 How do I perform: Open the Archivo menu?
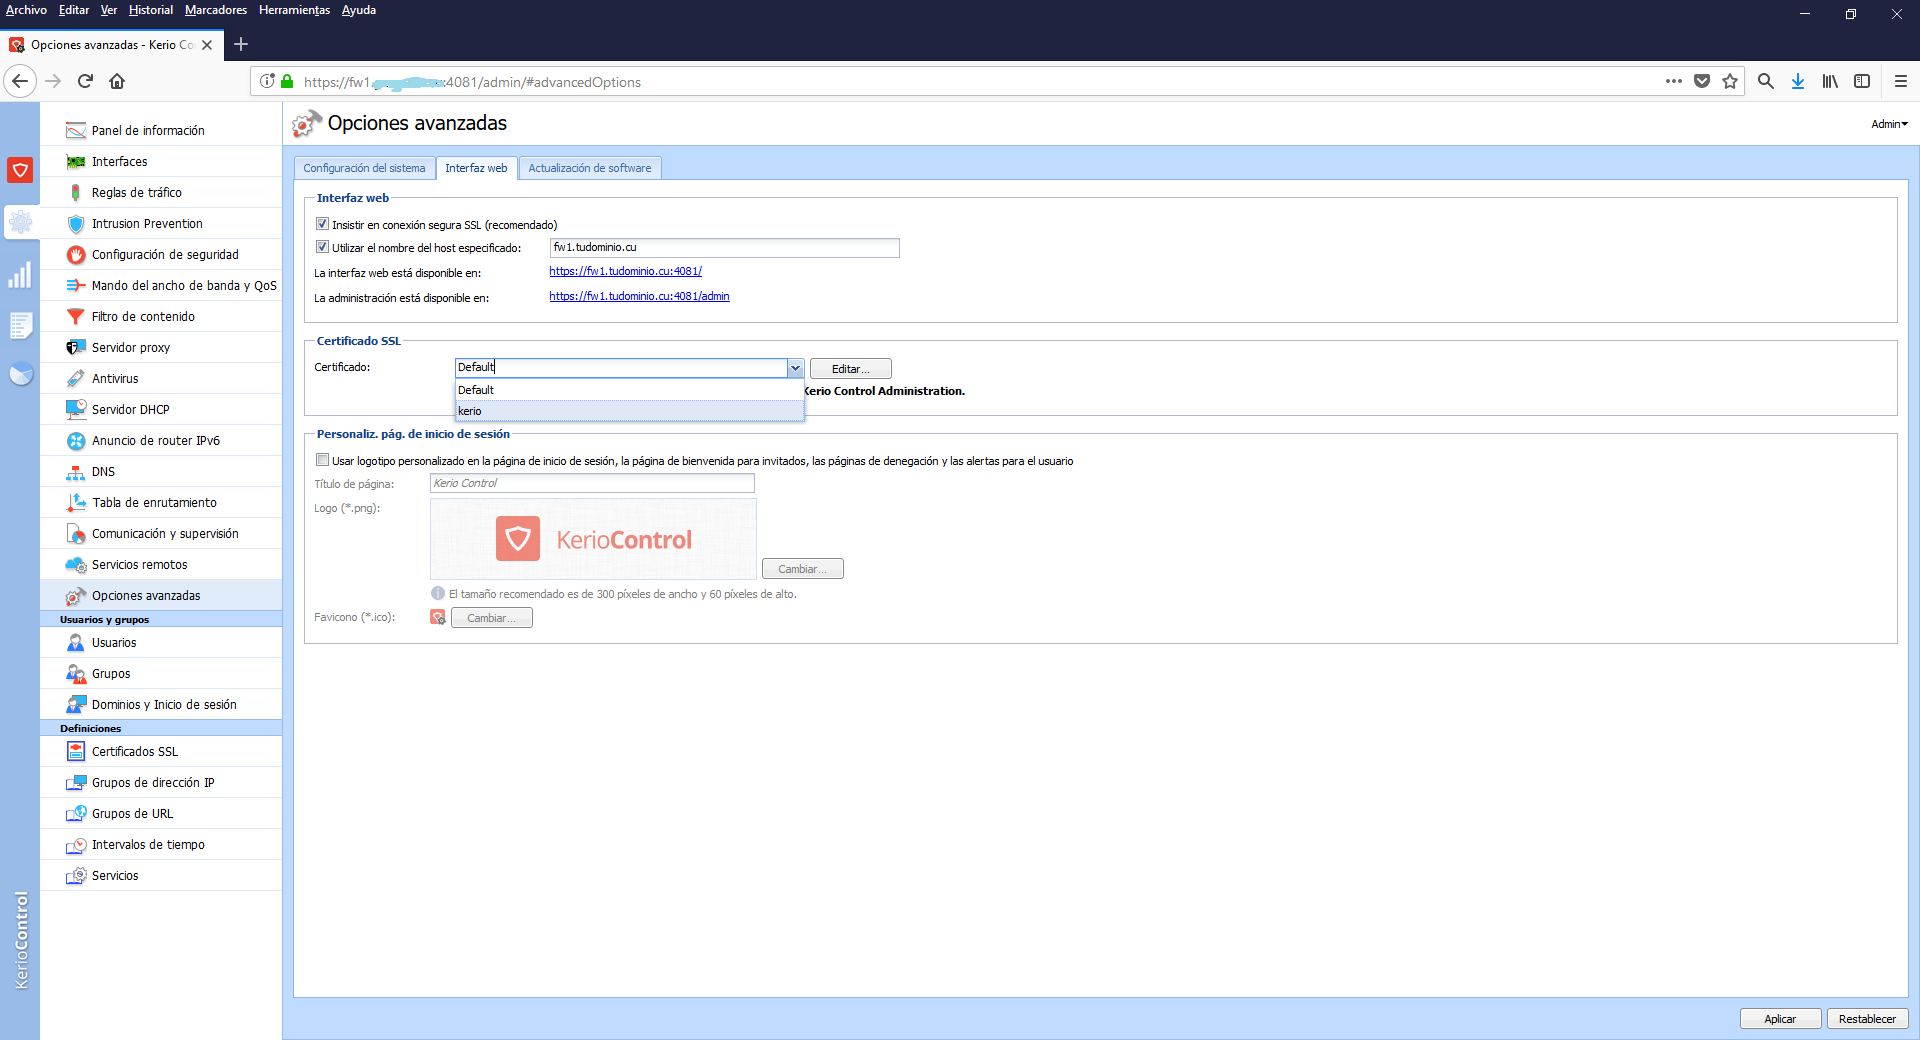[x=27, y=10]
